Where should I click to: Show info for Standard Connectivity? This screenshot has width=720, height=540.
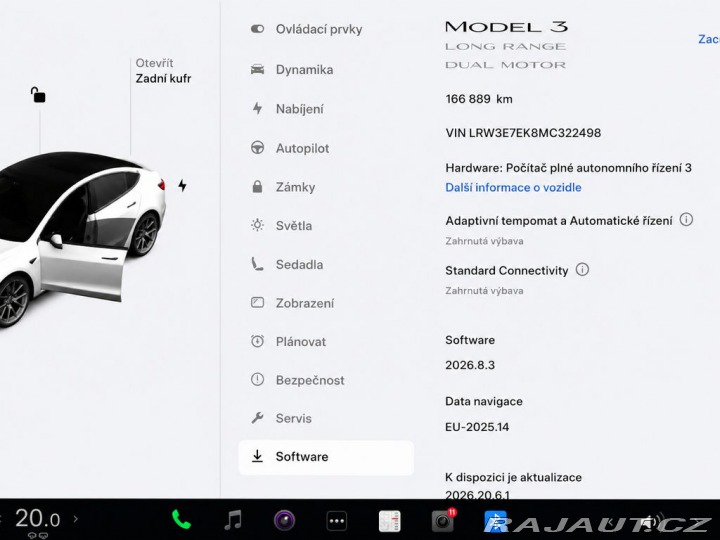[582, 270]
